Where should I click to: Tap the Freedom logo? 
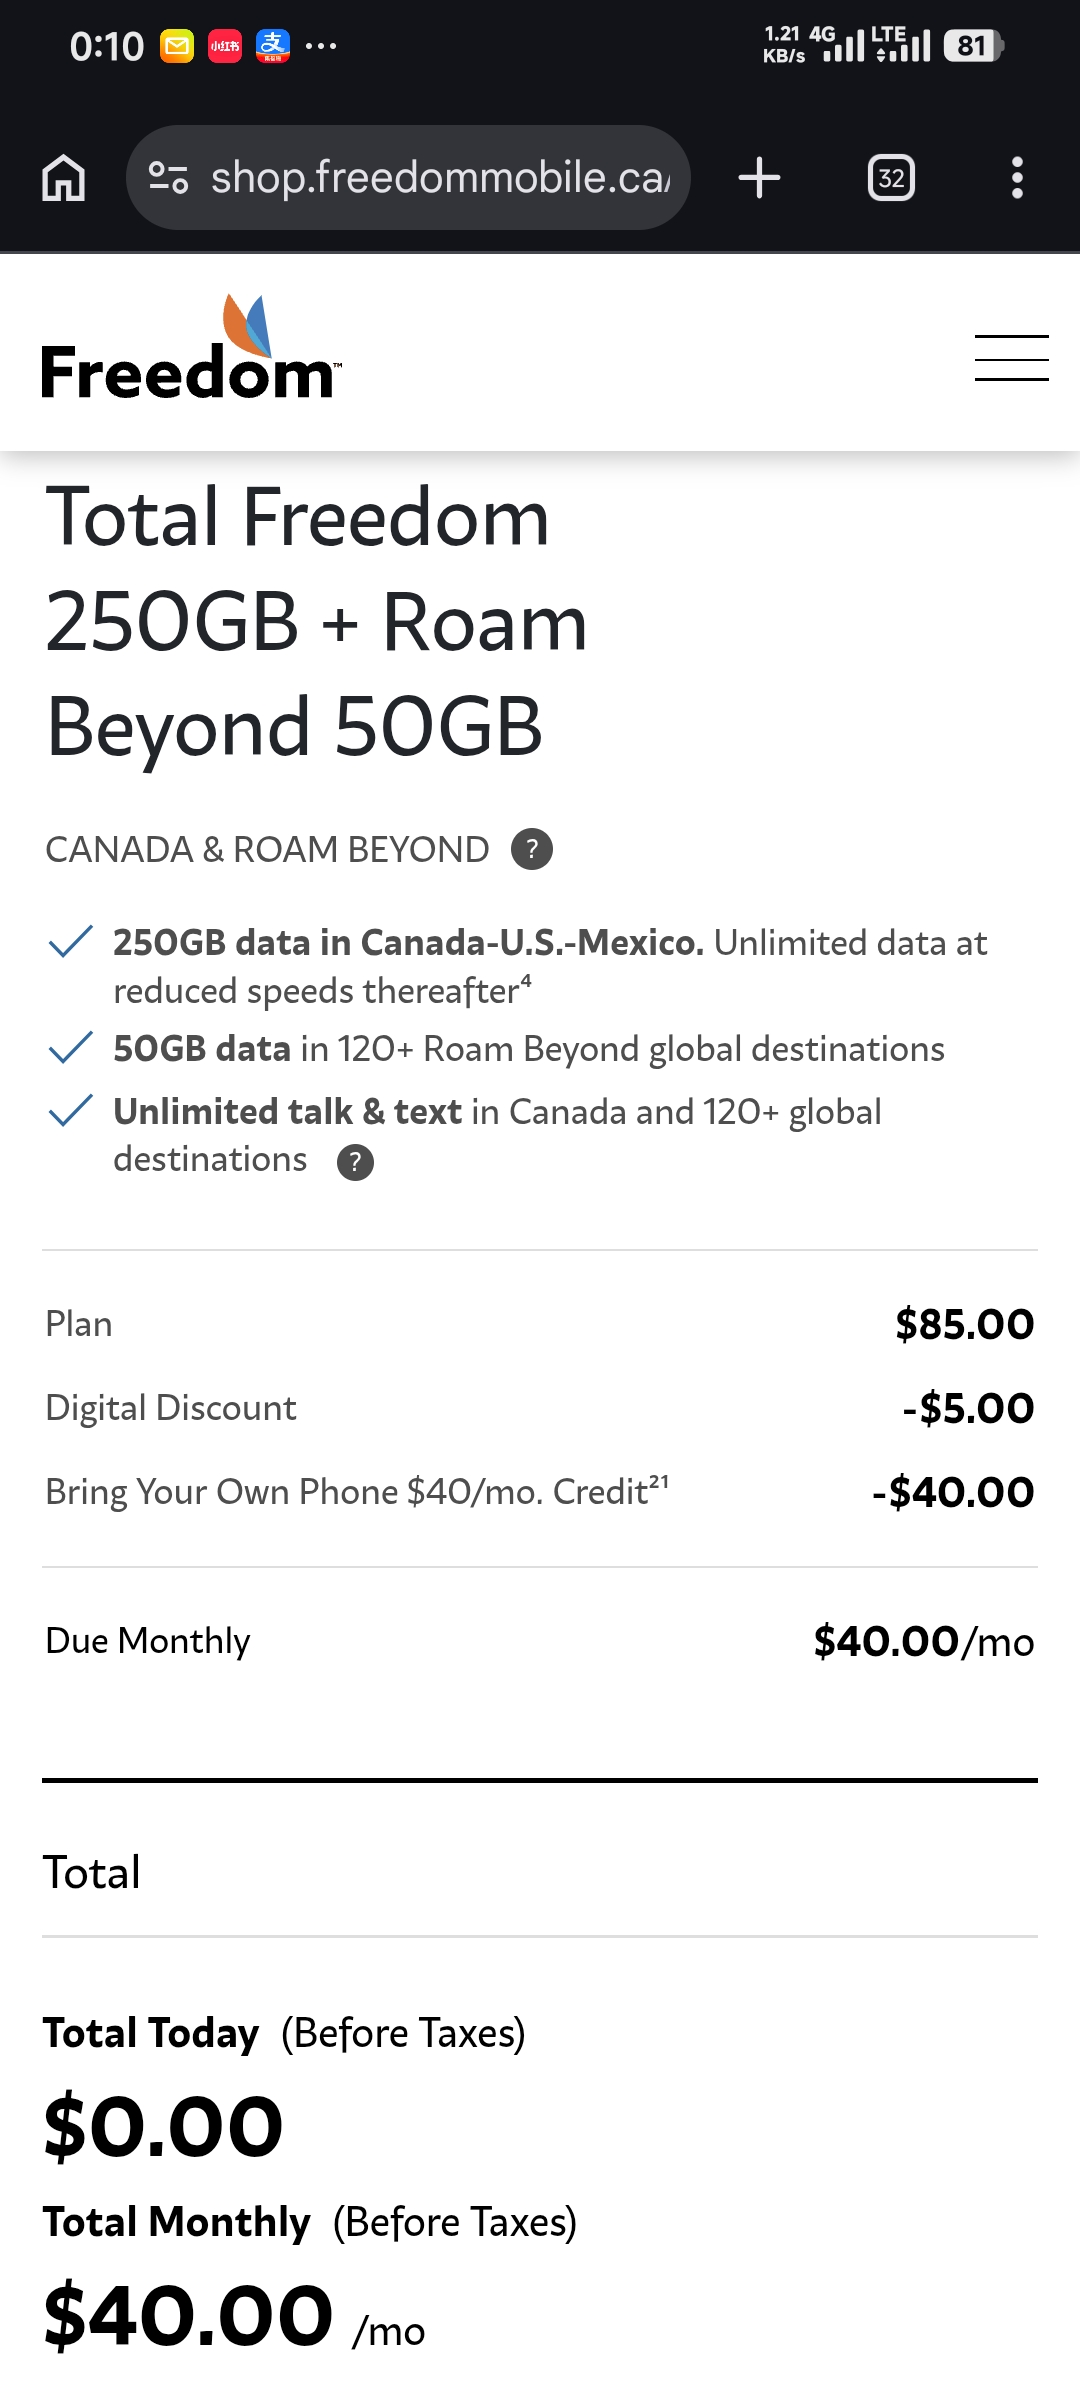click(190, 350)
